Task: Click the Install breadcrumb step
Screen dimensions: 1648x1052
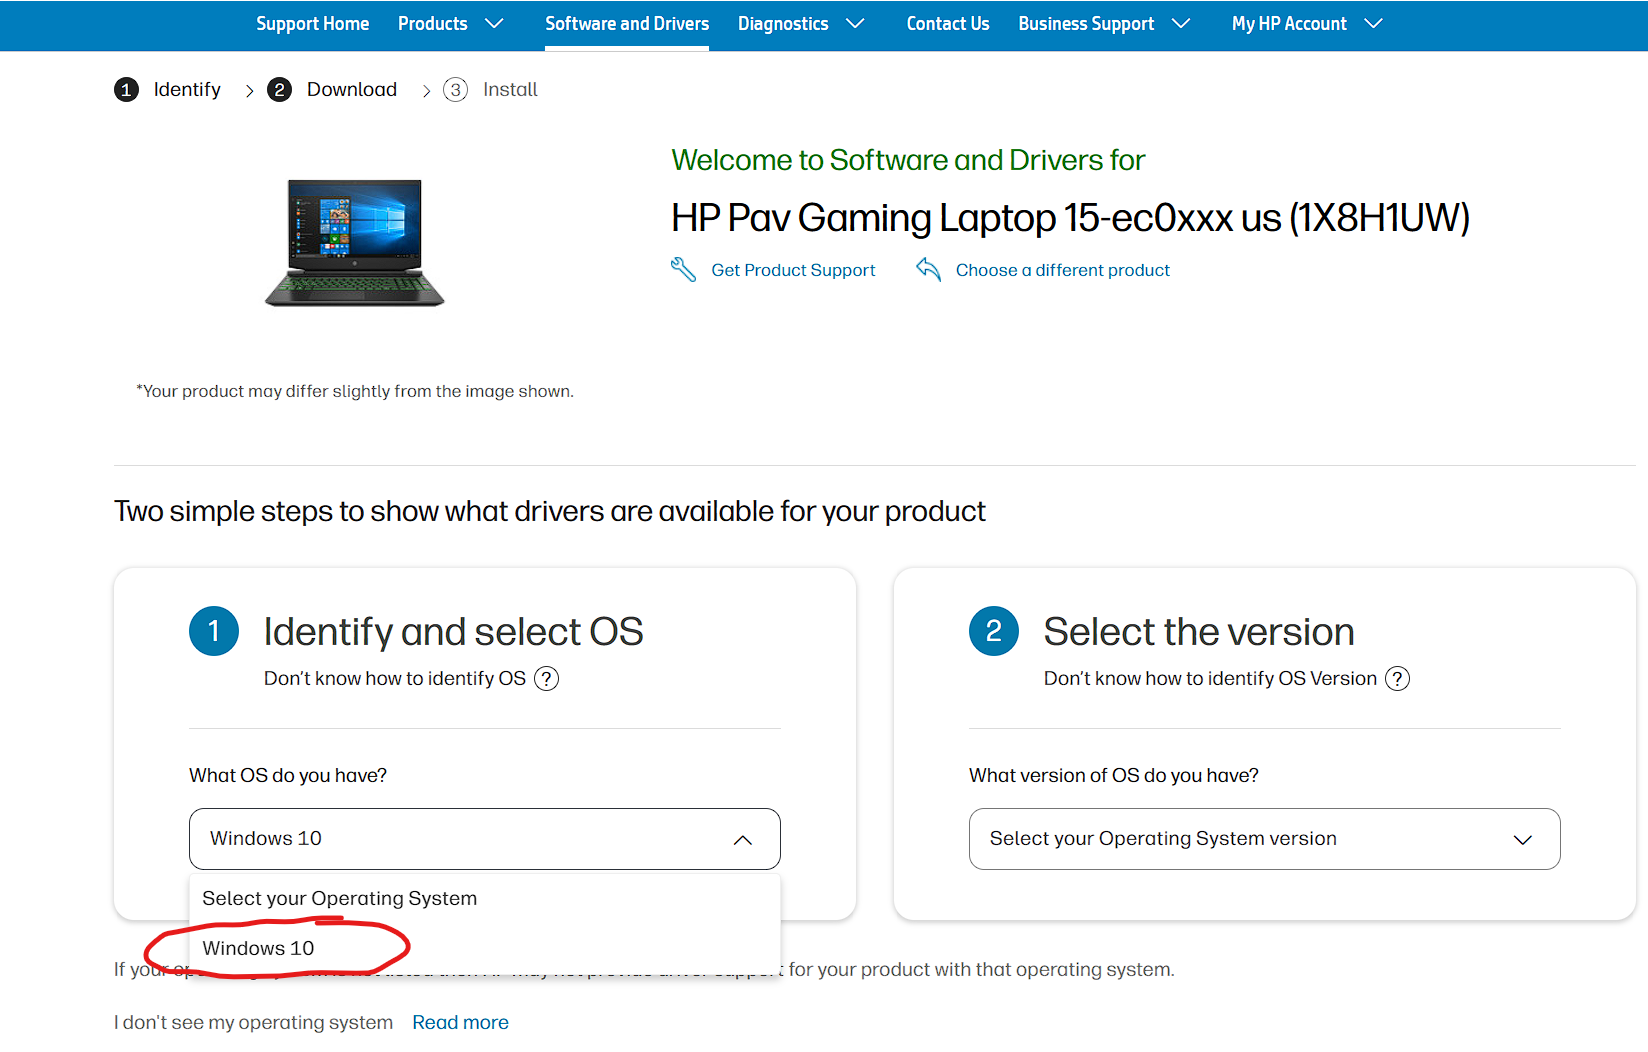Action: point(510,90)
